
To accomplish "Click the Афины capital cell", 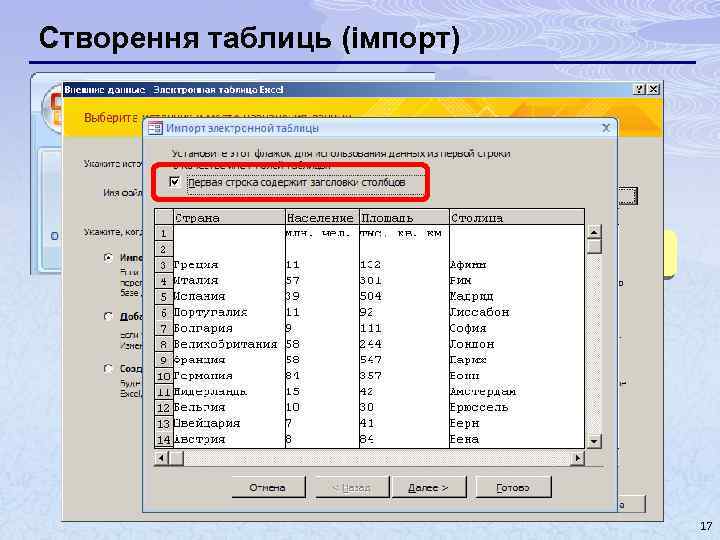I will [517, 265].
